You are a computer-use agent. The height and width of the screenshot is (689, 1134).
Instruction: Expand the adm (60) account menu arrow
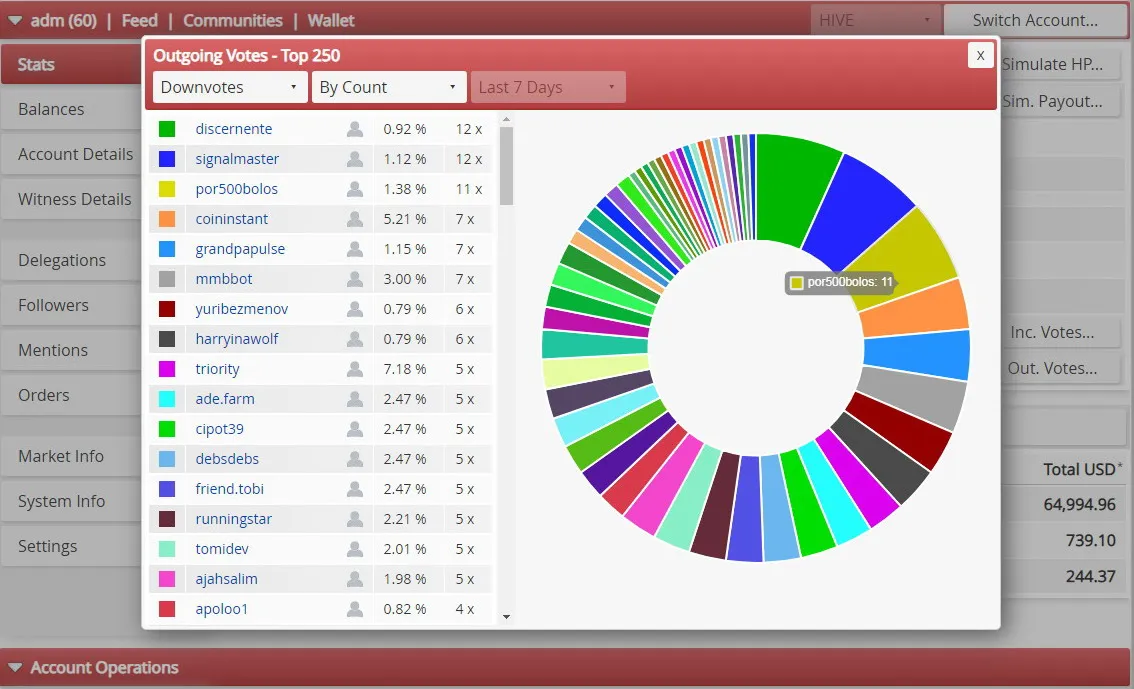click(14, 20)
